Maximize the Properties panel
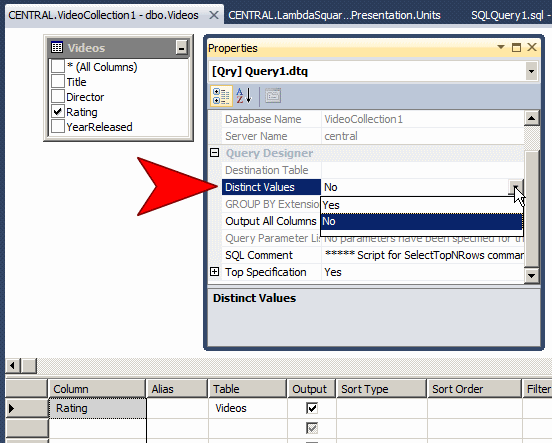This screenshot has height=443, width=552. (x=516, y=47)
